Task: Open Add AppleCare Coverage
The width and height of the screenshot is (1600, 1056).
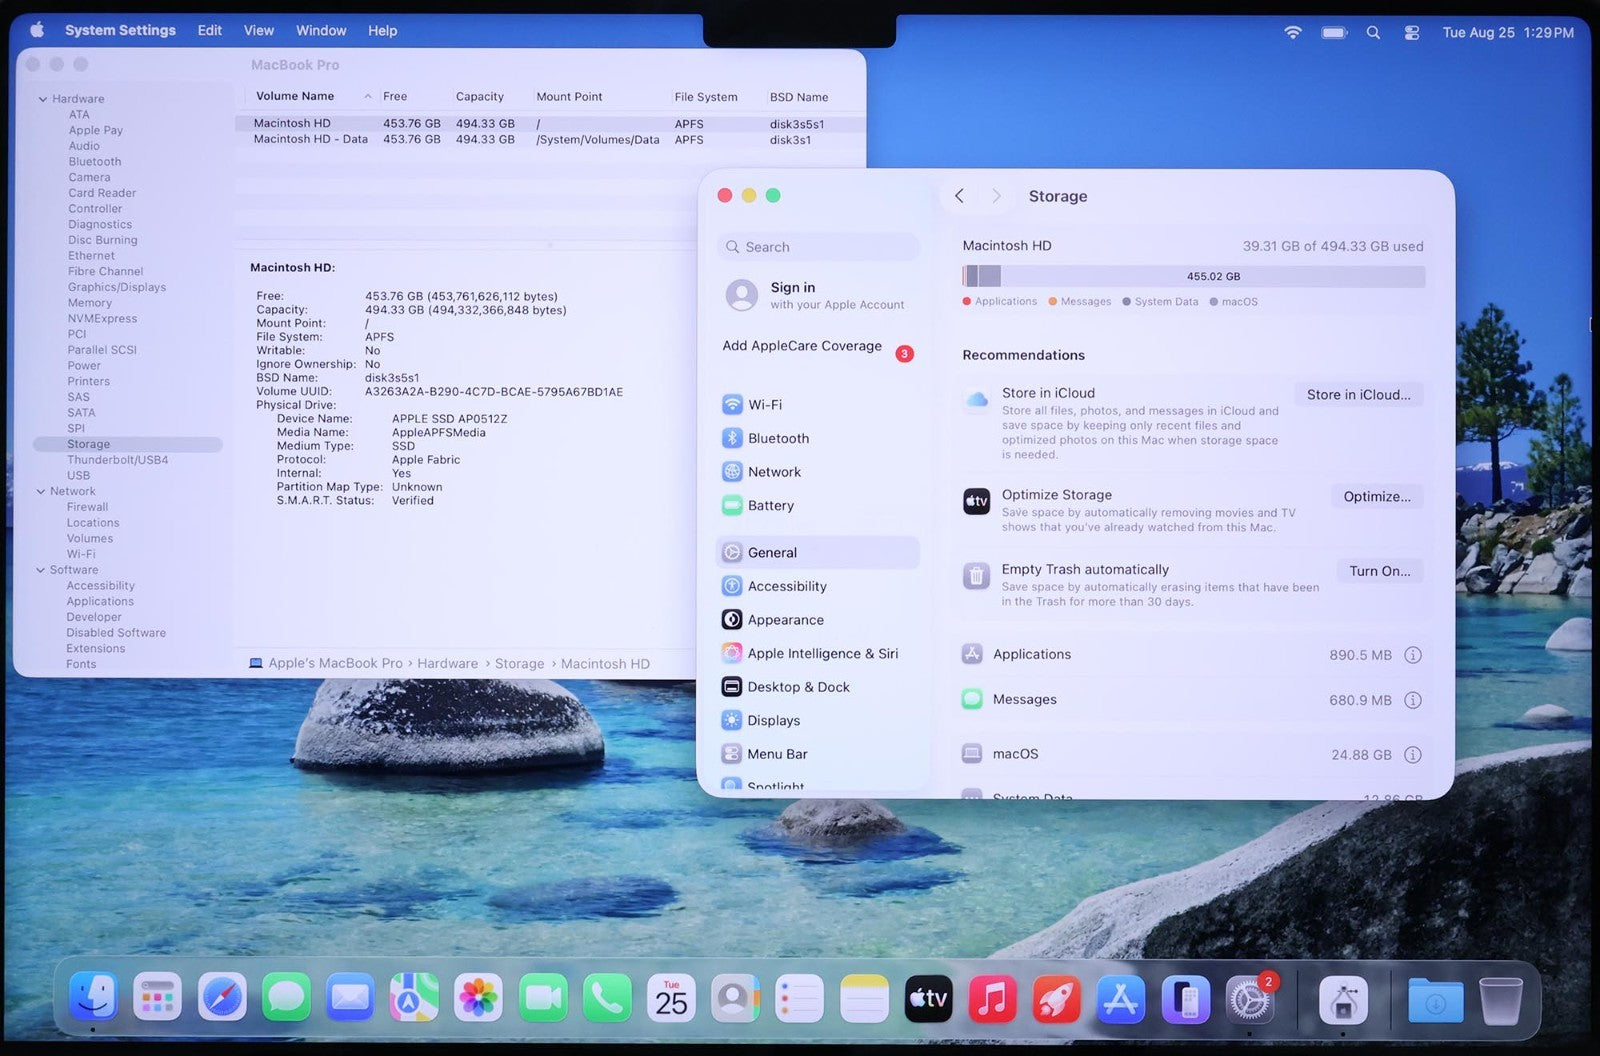Action: click(817, 347)
